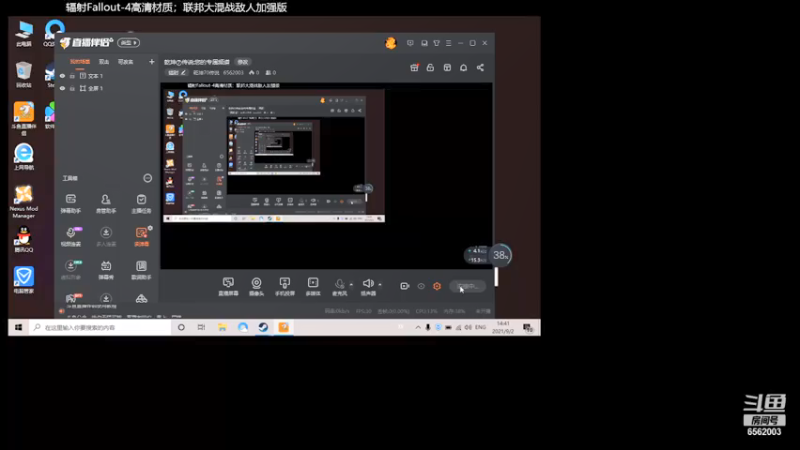Screen dimensions: 800x450
Task: Open the Task View taskbar button
Action: [x=202, y=328]
